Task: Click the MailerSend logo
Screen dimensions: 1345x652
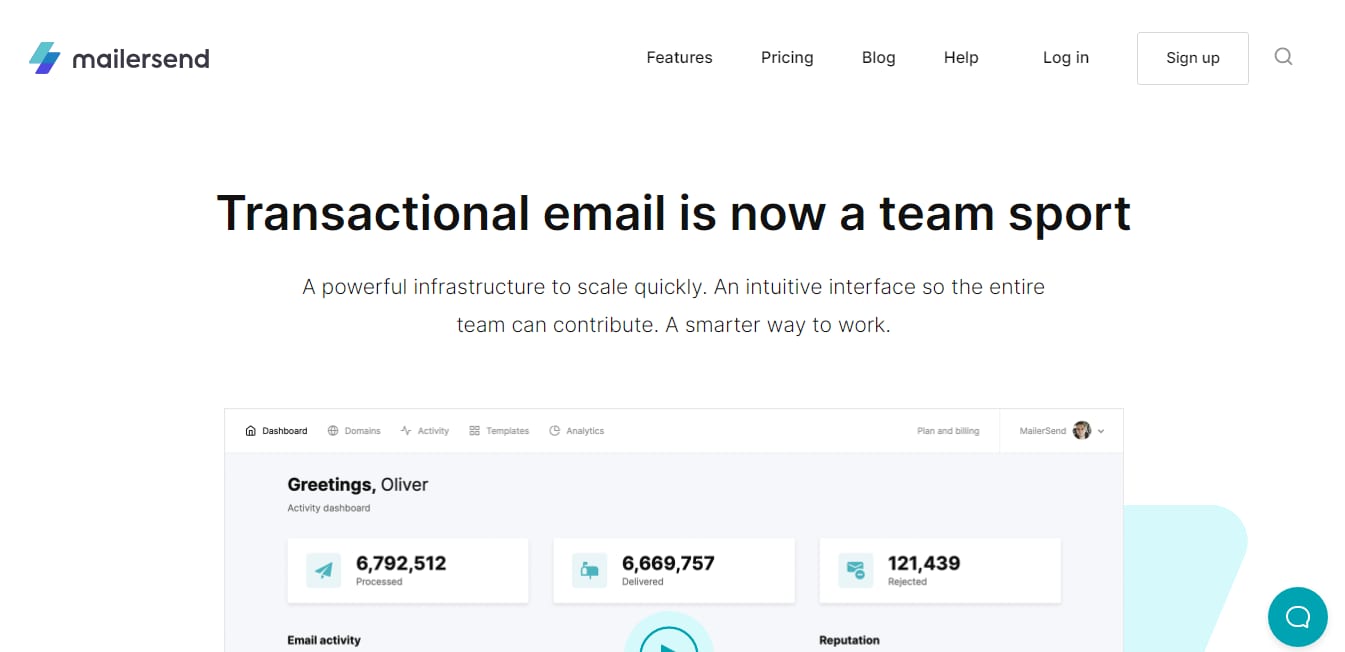Action: coord(119,58)
